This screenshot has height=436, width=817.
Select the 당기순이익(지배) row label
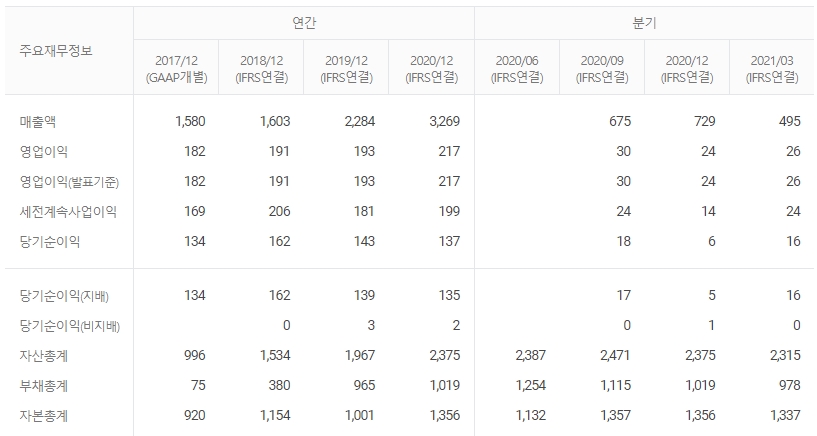pos(64,296)
